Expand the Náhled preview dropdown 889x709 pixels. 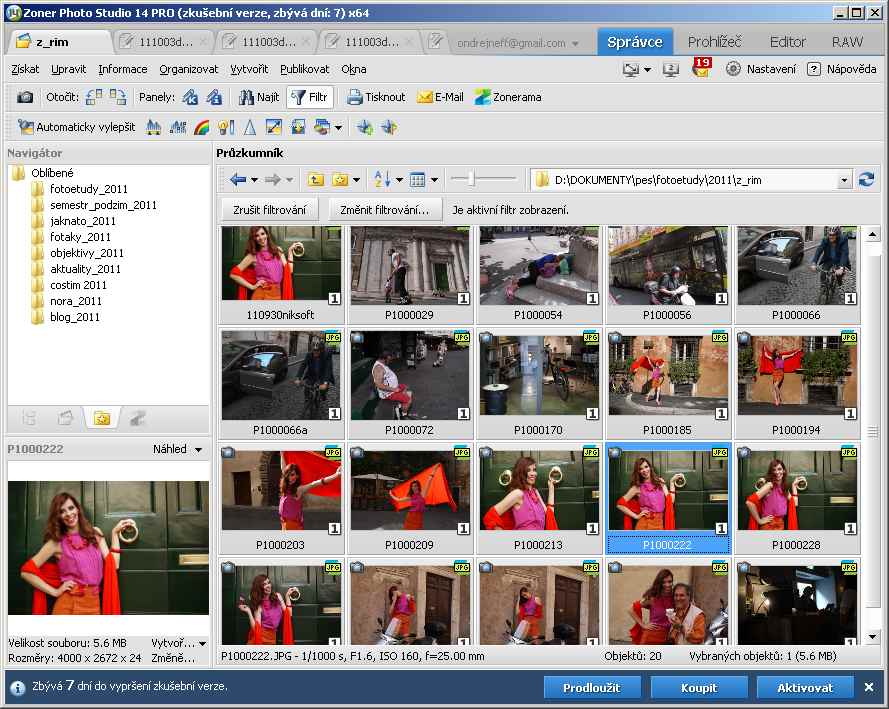[198, 450]
